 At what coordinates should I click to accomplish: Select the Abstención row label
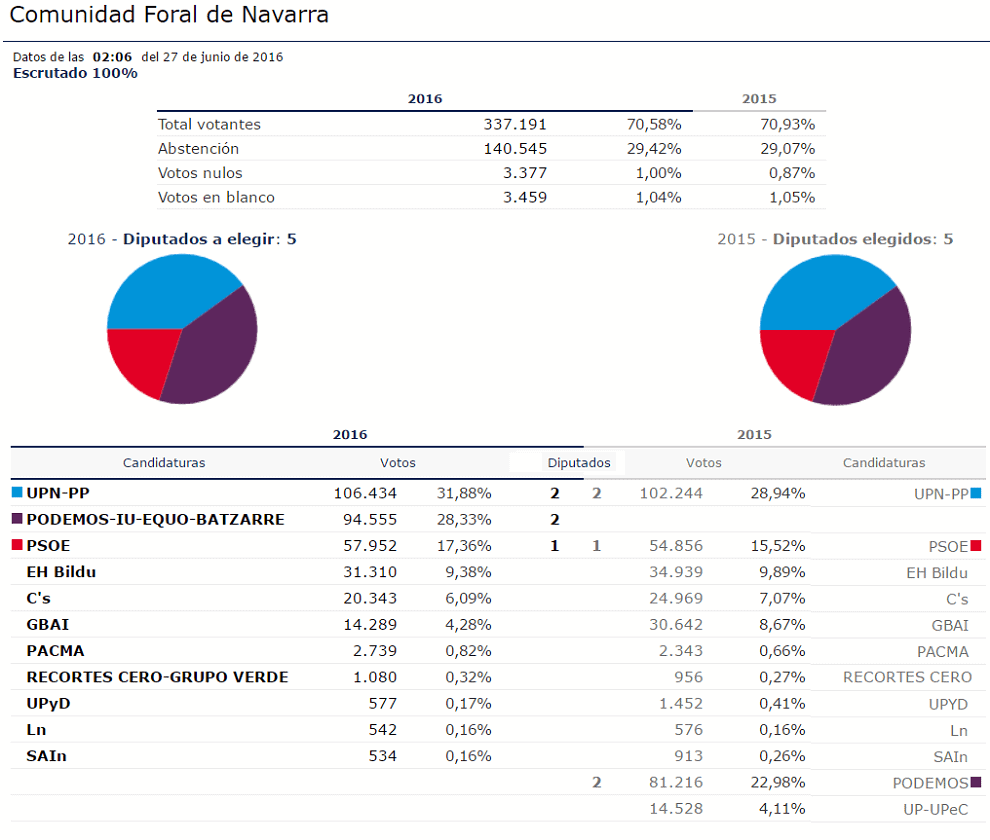pyautogui.click(x=198, y=149)
